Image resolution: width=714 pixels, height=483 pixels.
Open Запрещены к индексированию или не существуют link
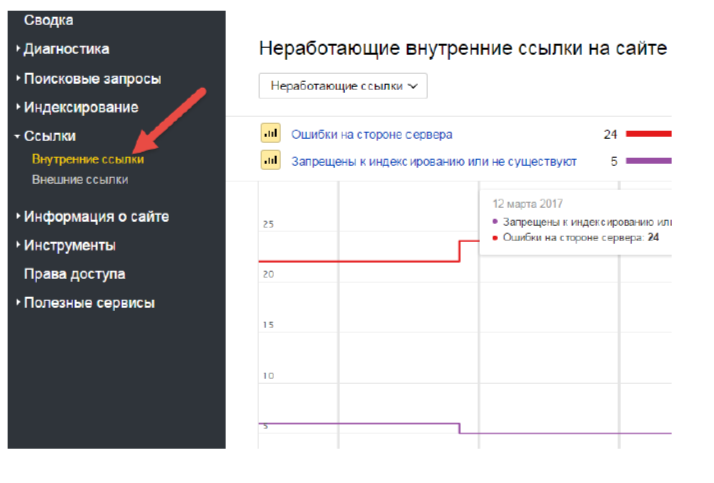tap(434, 162)
